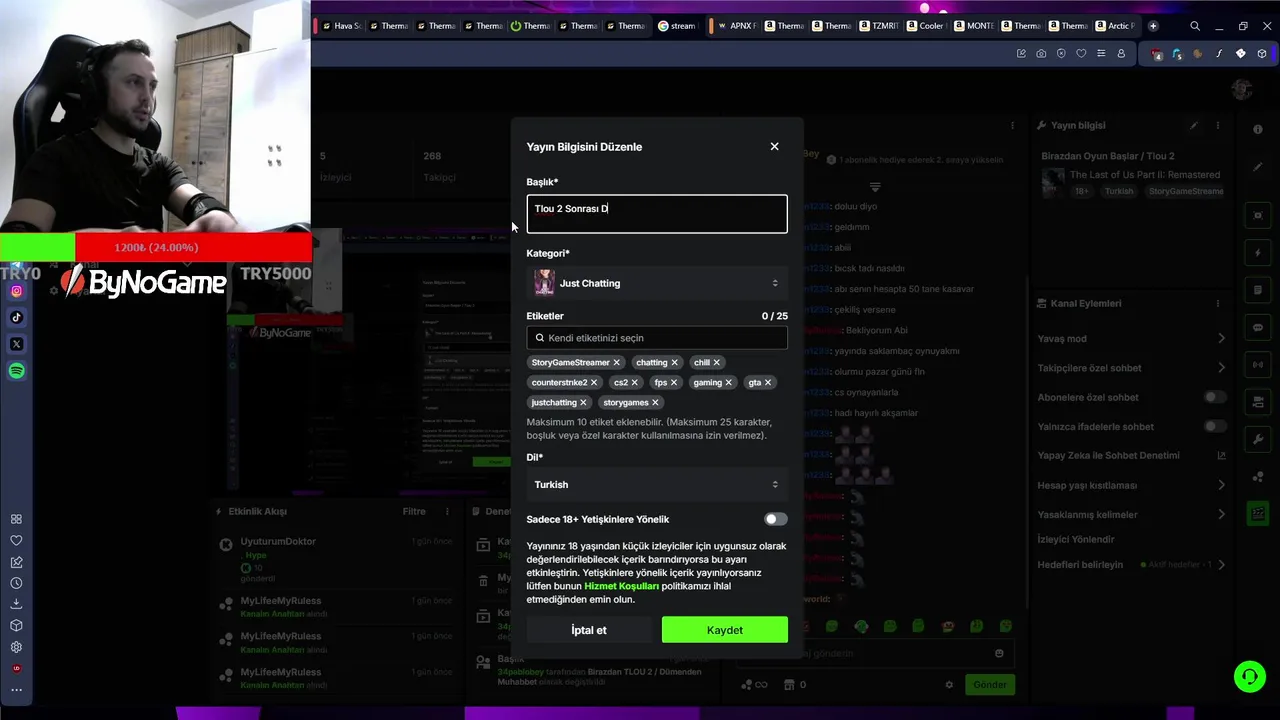Screen dimensions: 1280x720
Task: Switch to the Cooler browser tab
Action: point(925,26)
